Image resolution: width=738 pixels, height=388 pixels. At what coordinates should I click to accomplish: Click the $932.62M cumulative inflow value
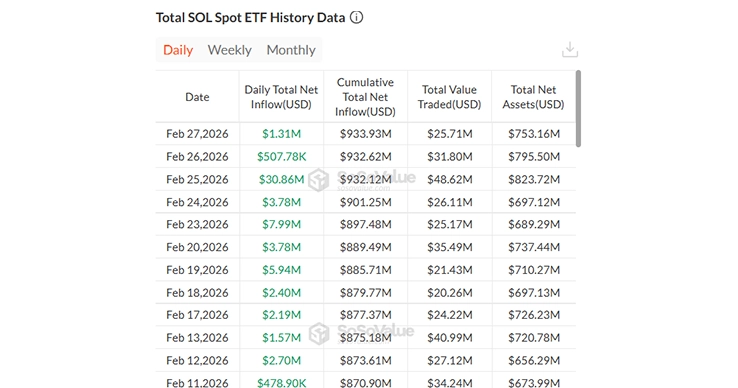[x=366, y=156]
